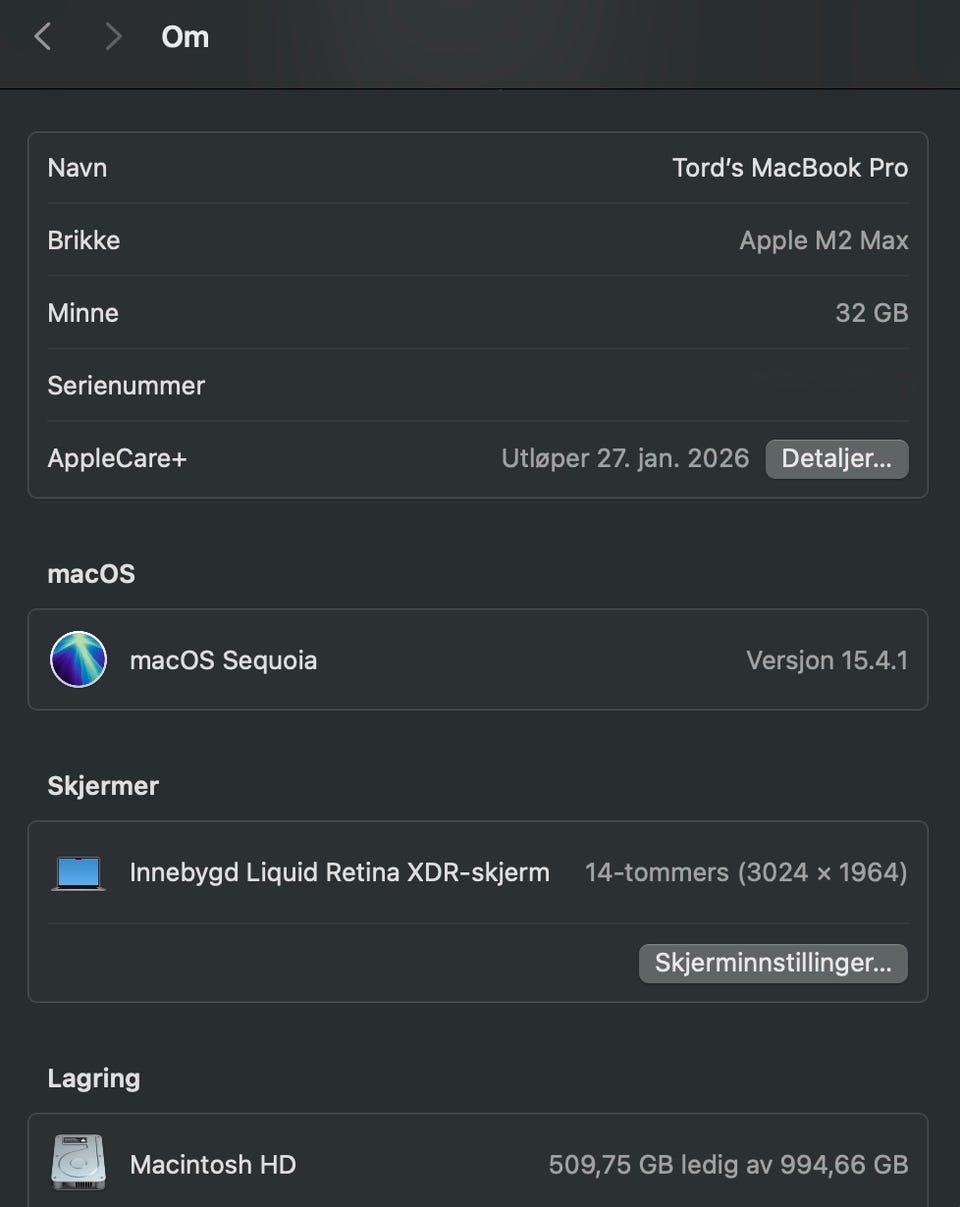The height and width of the screenshot is (1207, 960).
Task: Click the macOS Sequoia name label
Action: (223, 661)
